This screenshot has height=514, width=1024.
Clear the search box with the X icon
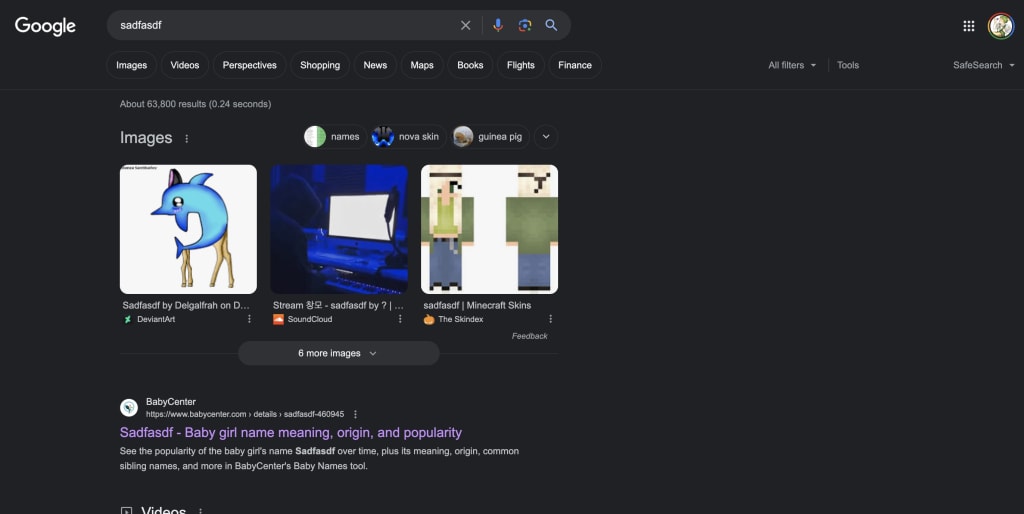466,25
